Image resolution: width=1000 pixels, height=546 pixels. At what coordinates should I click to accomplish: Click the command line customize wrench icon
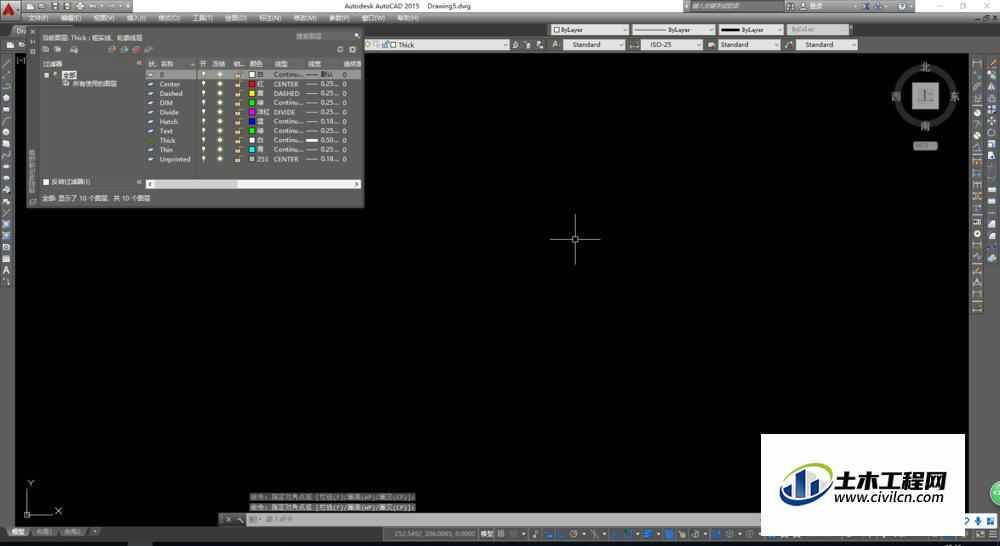240,519
